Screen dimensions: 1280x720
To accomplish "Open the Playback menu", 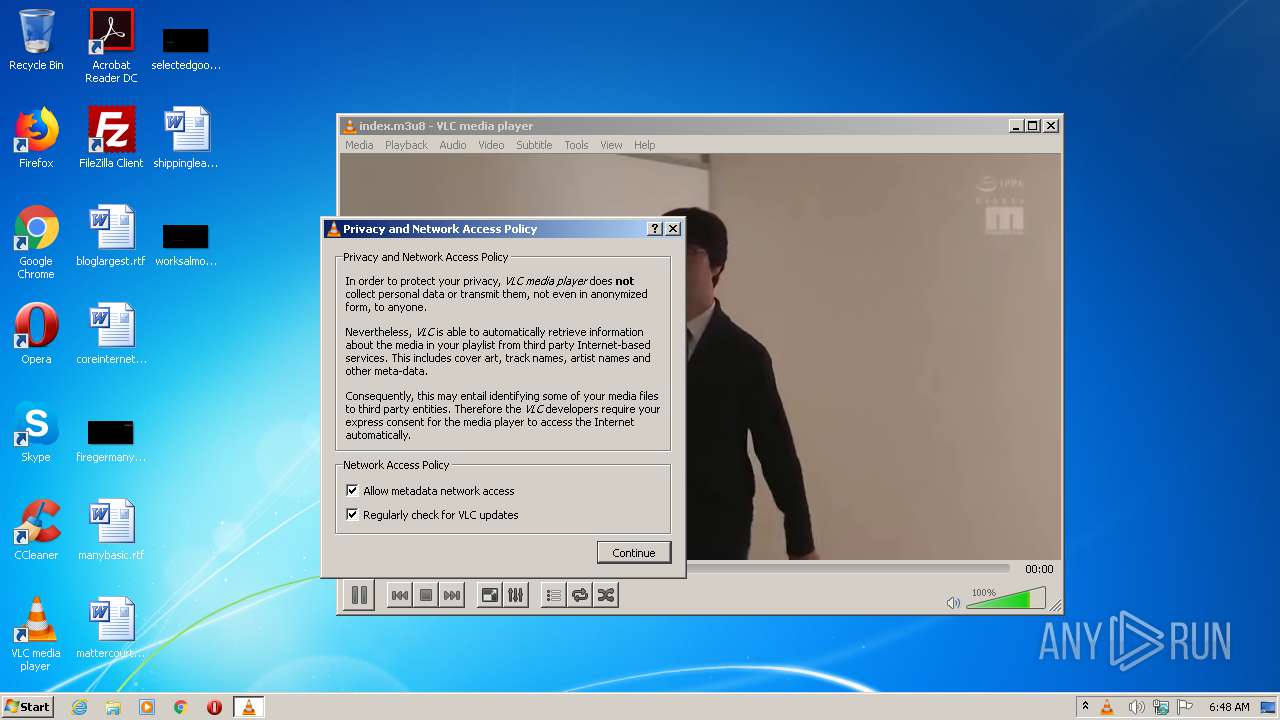I will (406, 145).
